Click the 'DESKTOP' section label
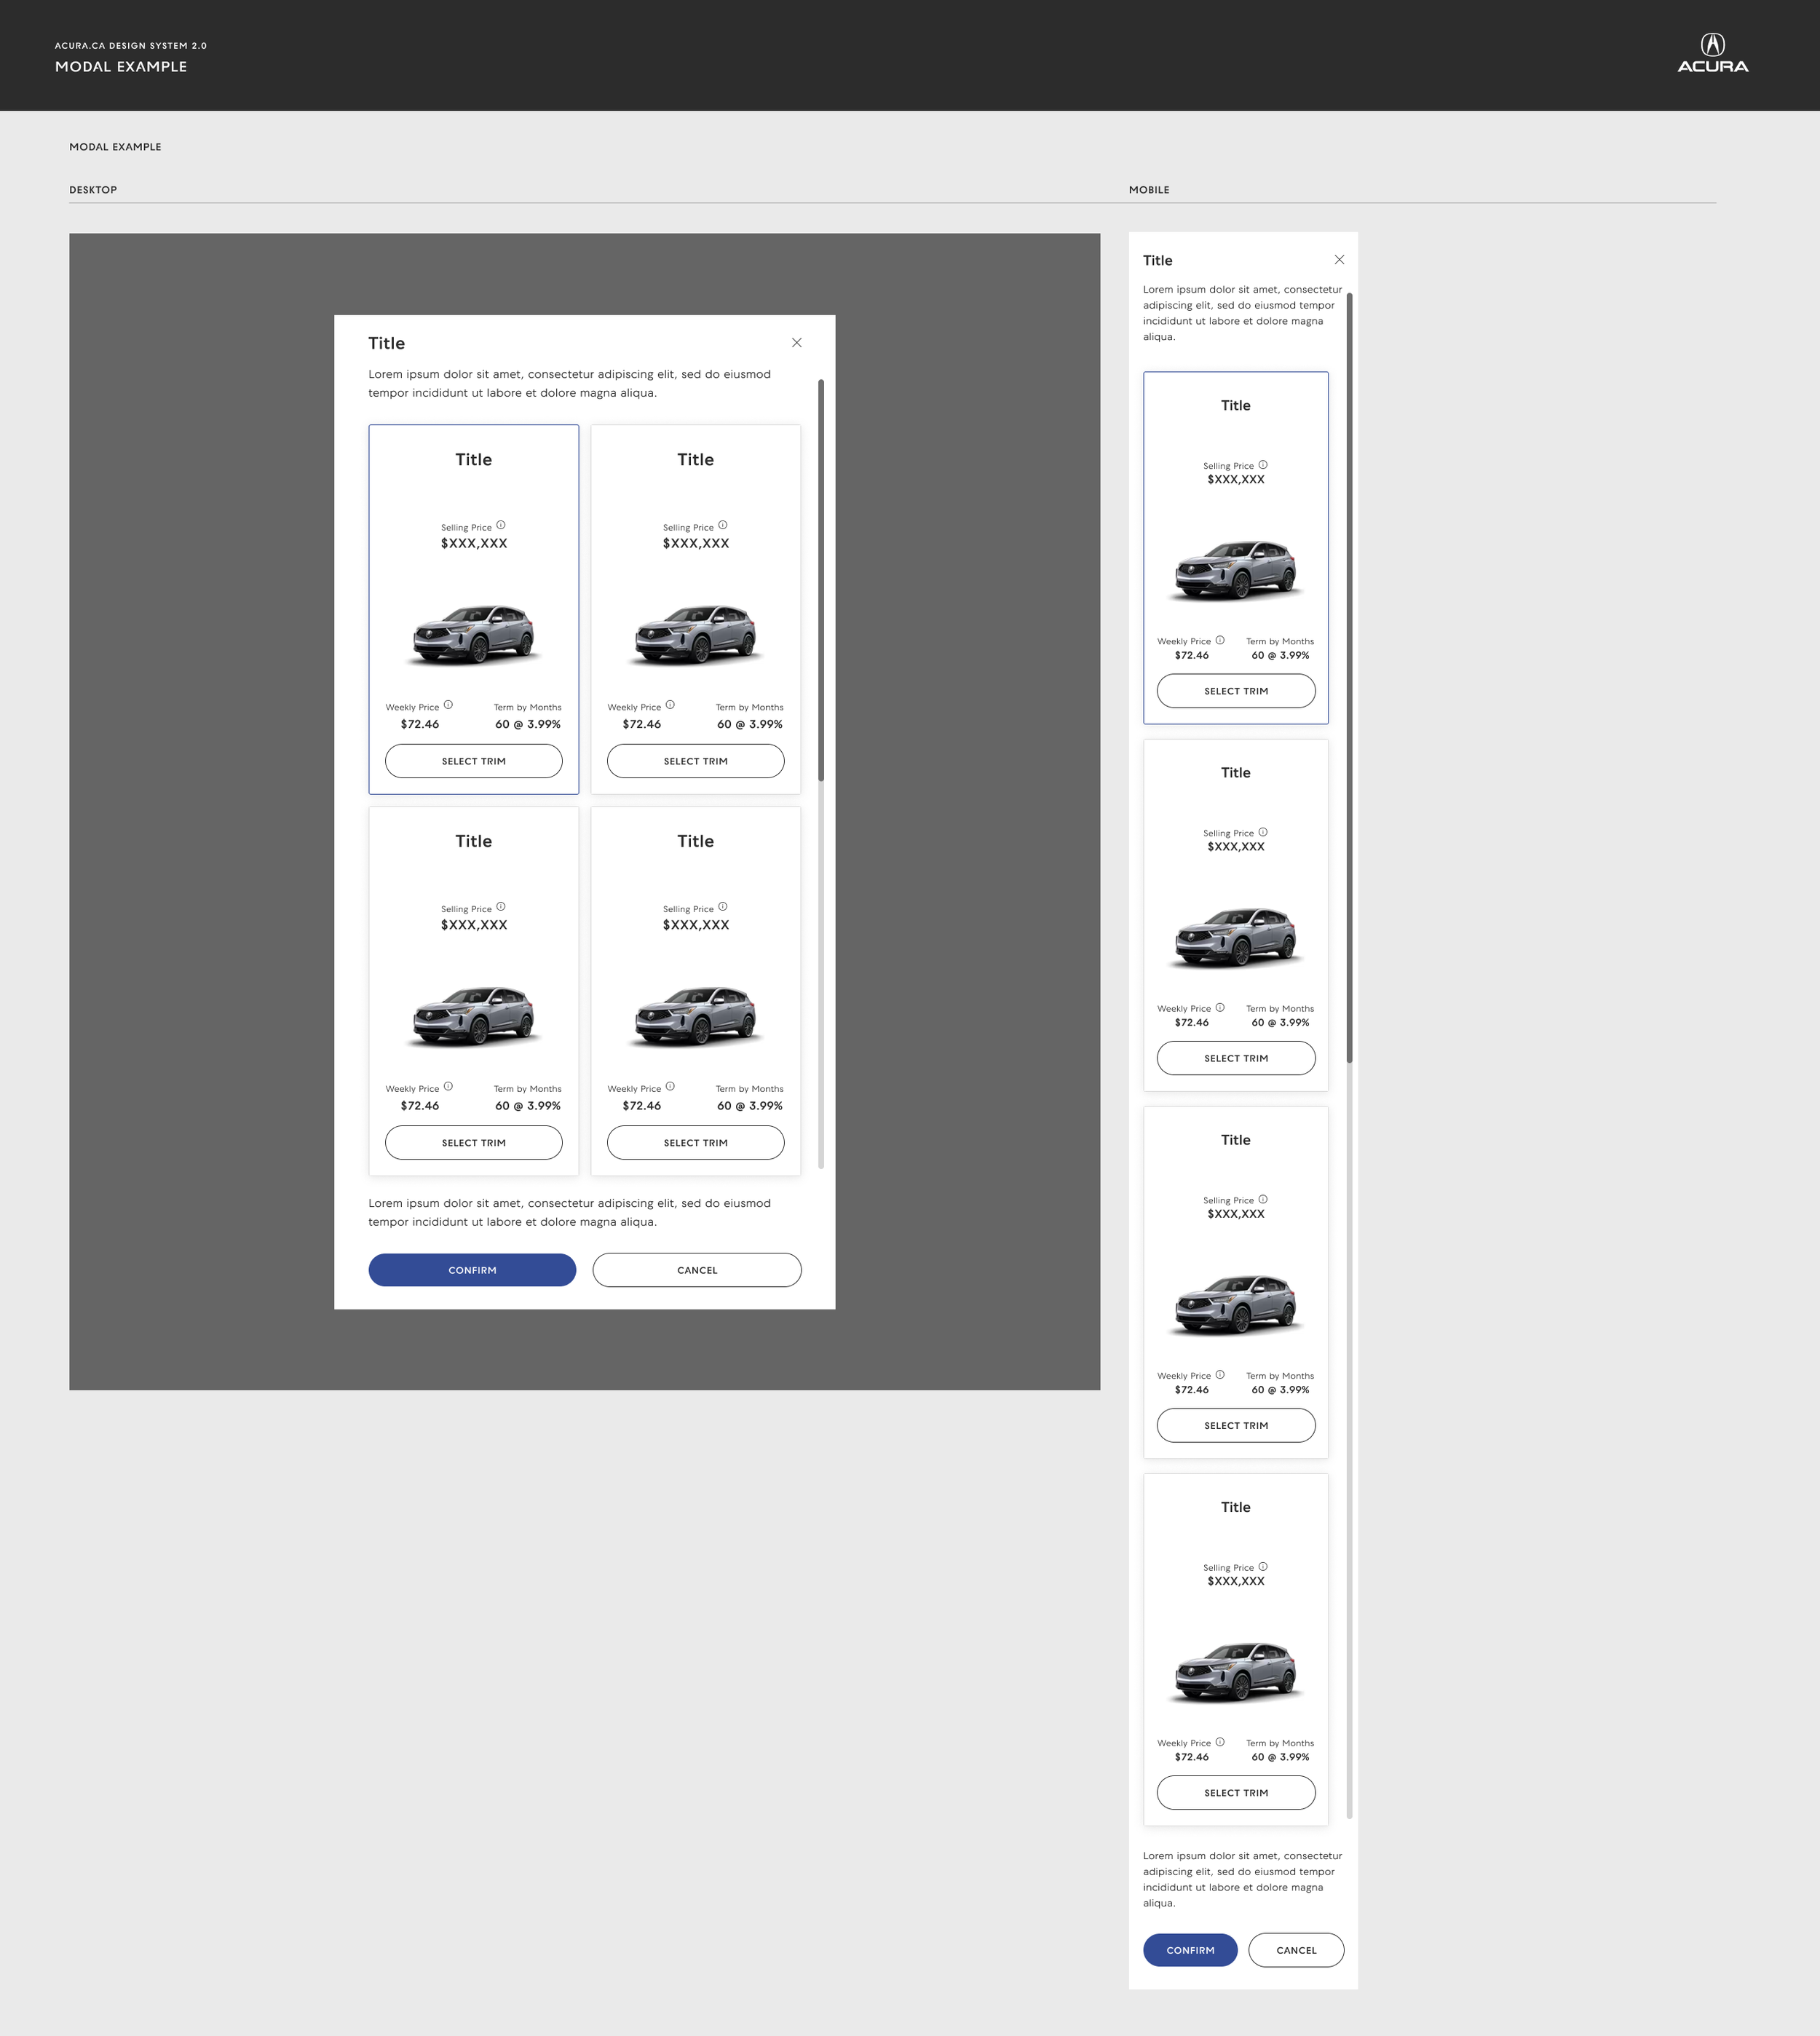Viewport: 1820px width, 2036px height. coord(93,190)
